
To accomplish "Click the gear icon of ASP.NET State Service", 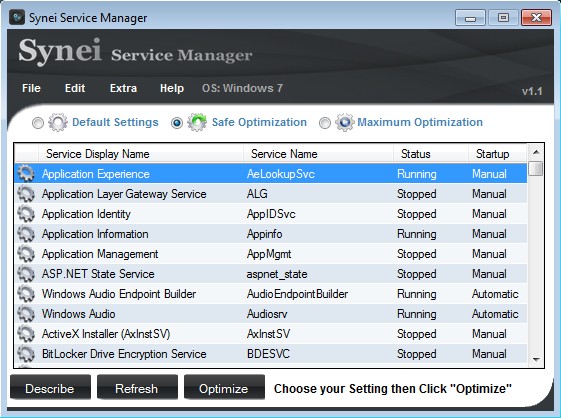I will click(26, 274).
